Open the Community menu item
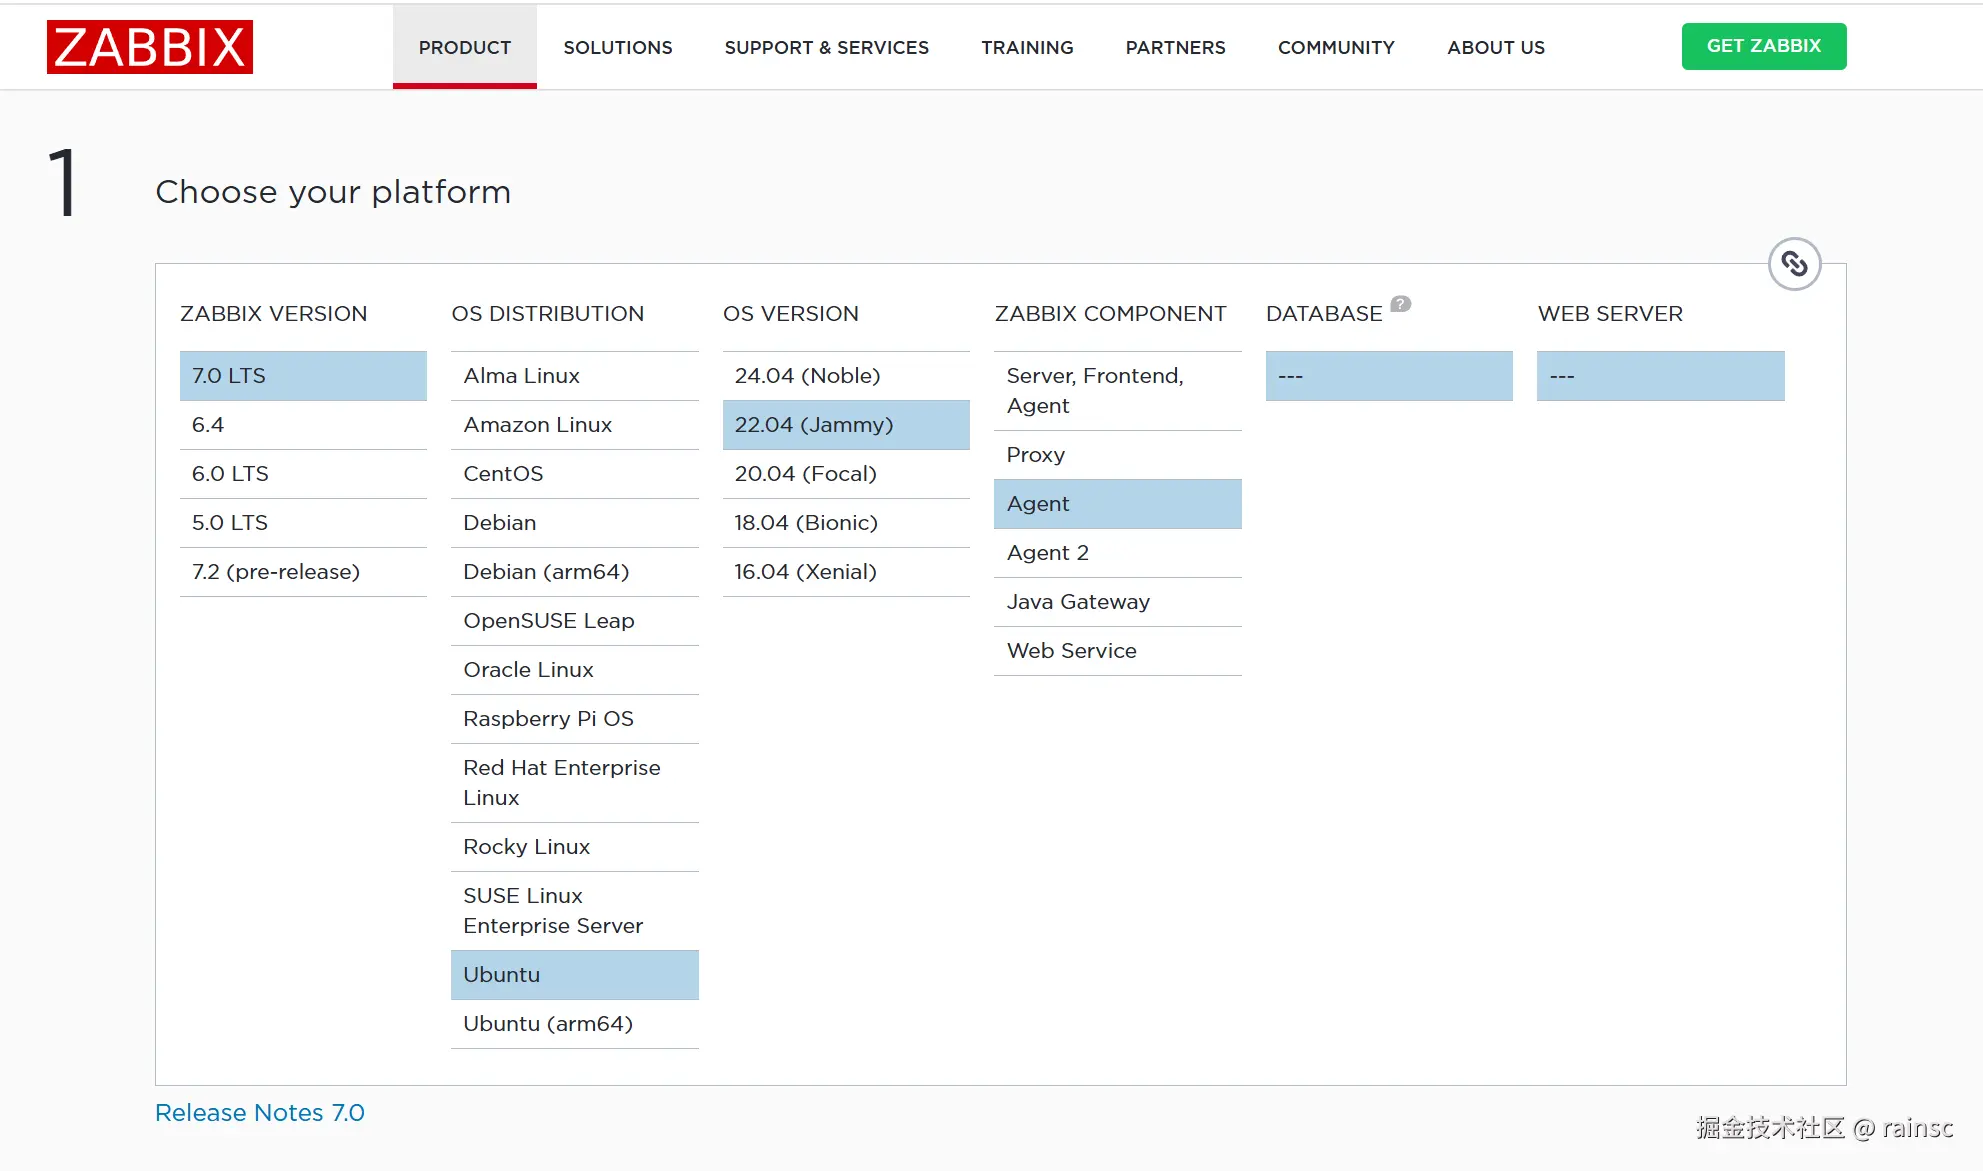Screen dimensions: 1983x1171 point(1335,47)
